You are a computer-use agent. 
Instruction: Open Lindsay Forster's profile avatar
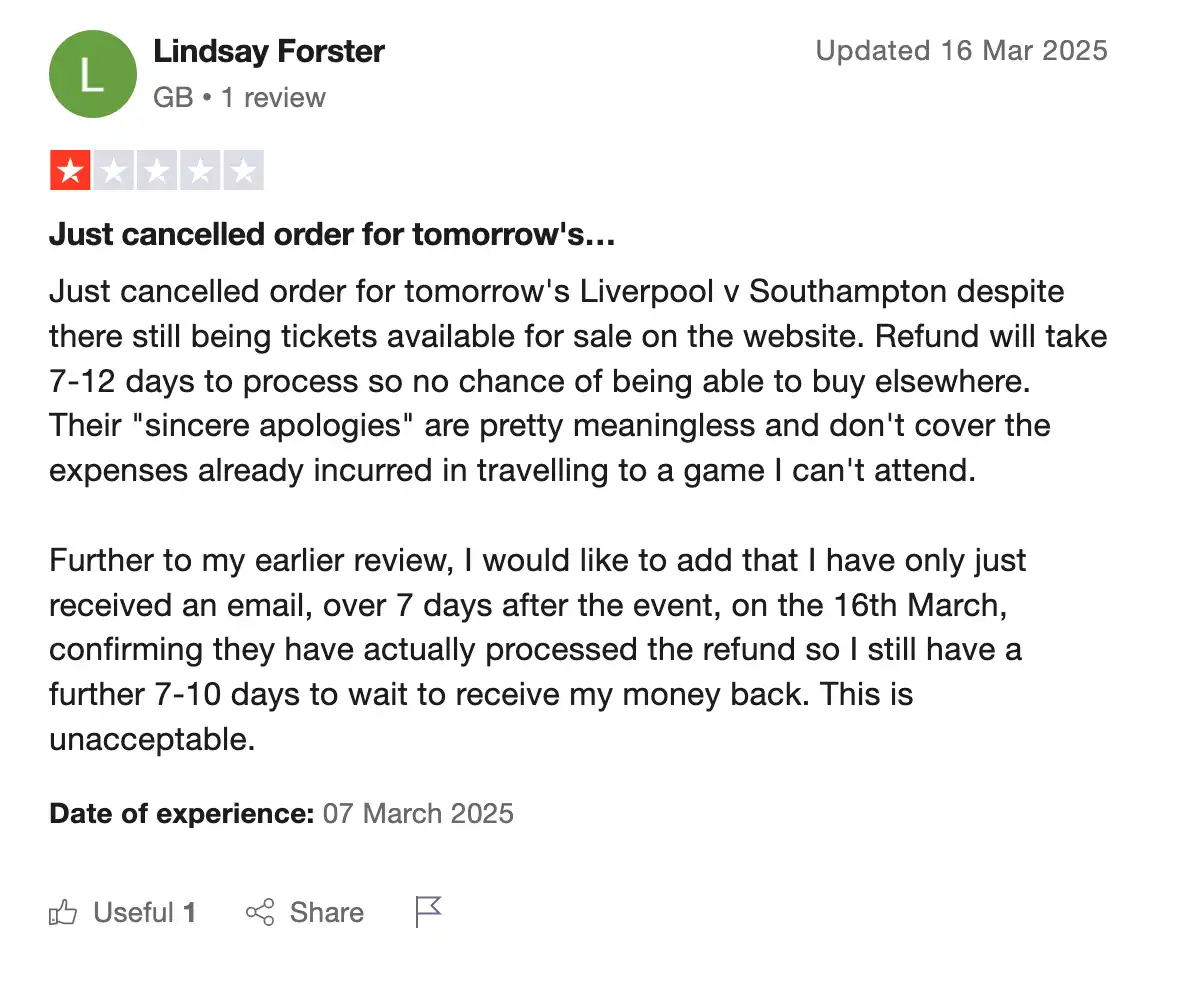point(92,74)
